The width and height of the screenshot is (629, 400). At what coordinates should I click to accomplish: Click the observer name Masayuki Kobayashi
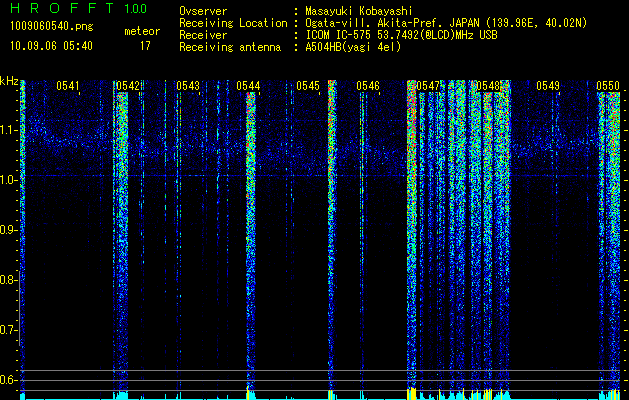pyautogui.click(x=359, y=11)
